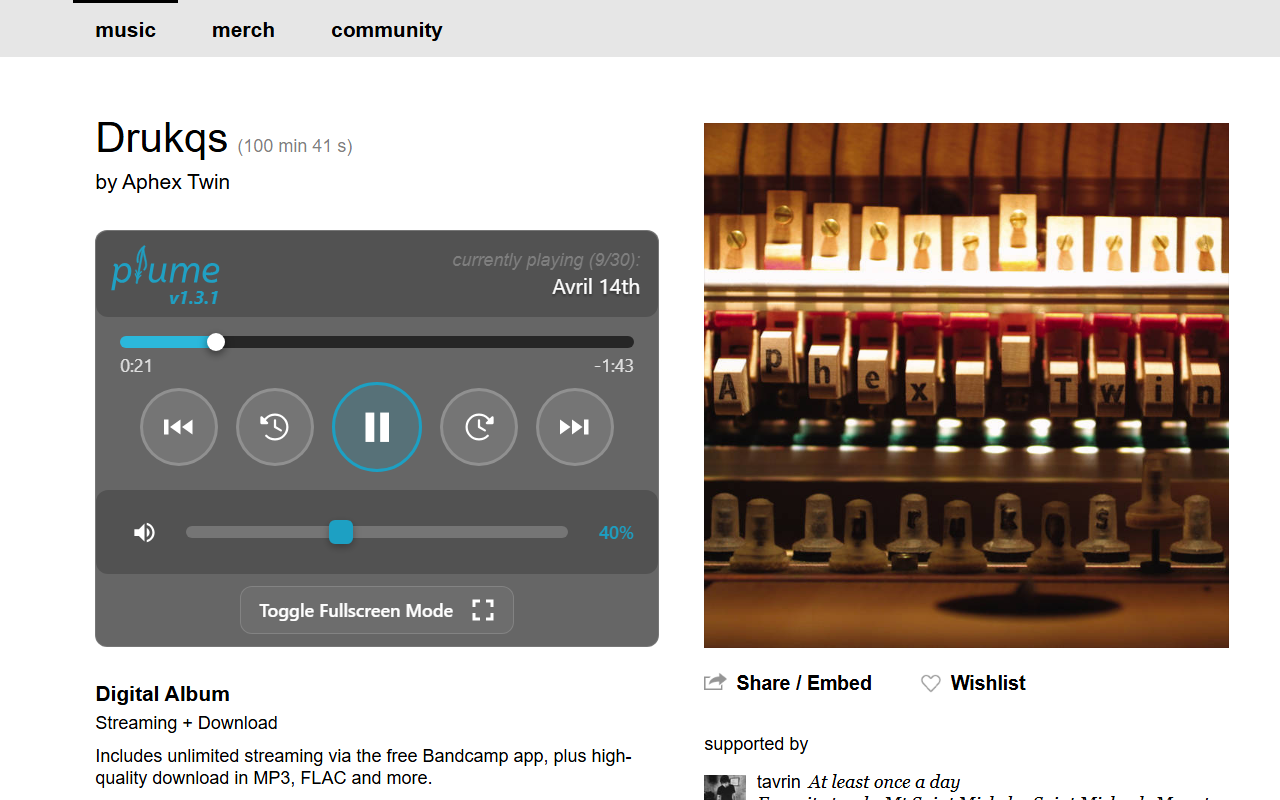Click Toggle Fullscreen Mode button
1280x800 pixels.
point(377,610)
